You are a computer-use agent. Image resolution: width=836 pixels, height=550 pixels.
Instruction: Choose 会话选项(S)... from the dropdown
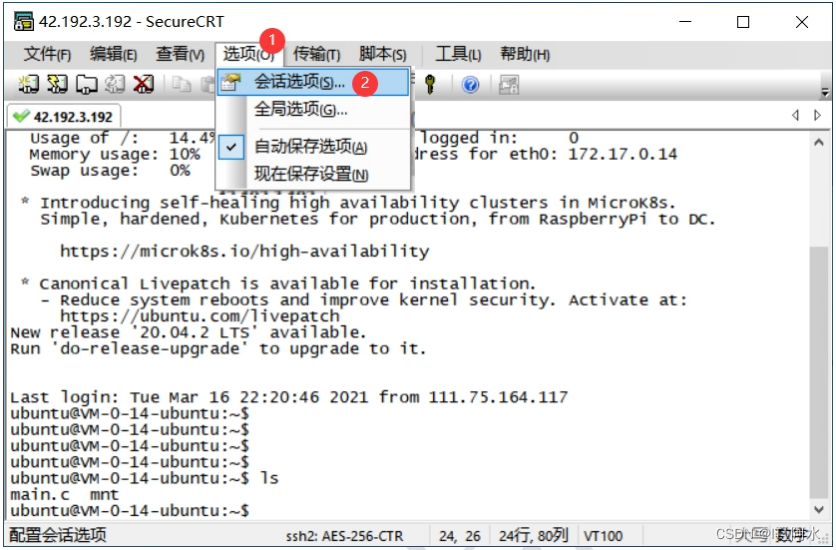pos(313,82)
